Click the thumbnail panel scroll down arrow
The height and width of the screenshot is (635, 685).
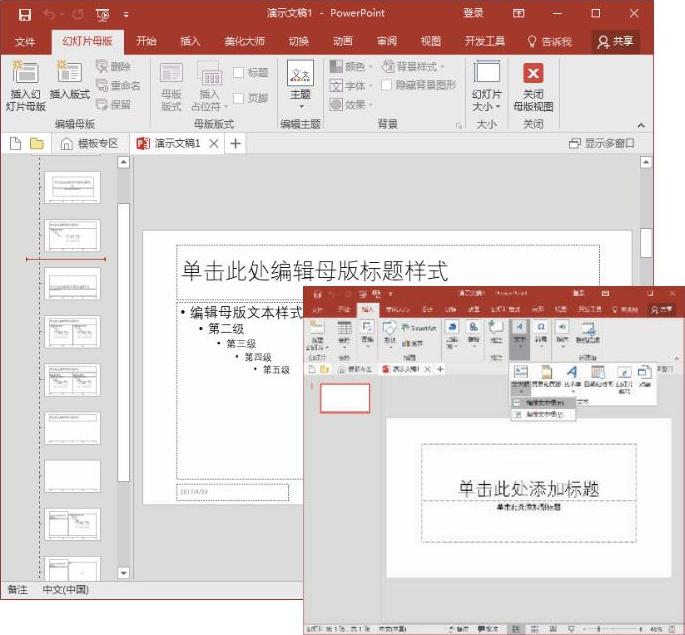[x=124, y=573]
